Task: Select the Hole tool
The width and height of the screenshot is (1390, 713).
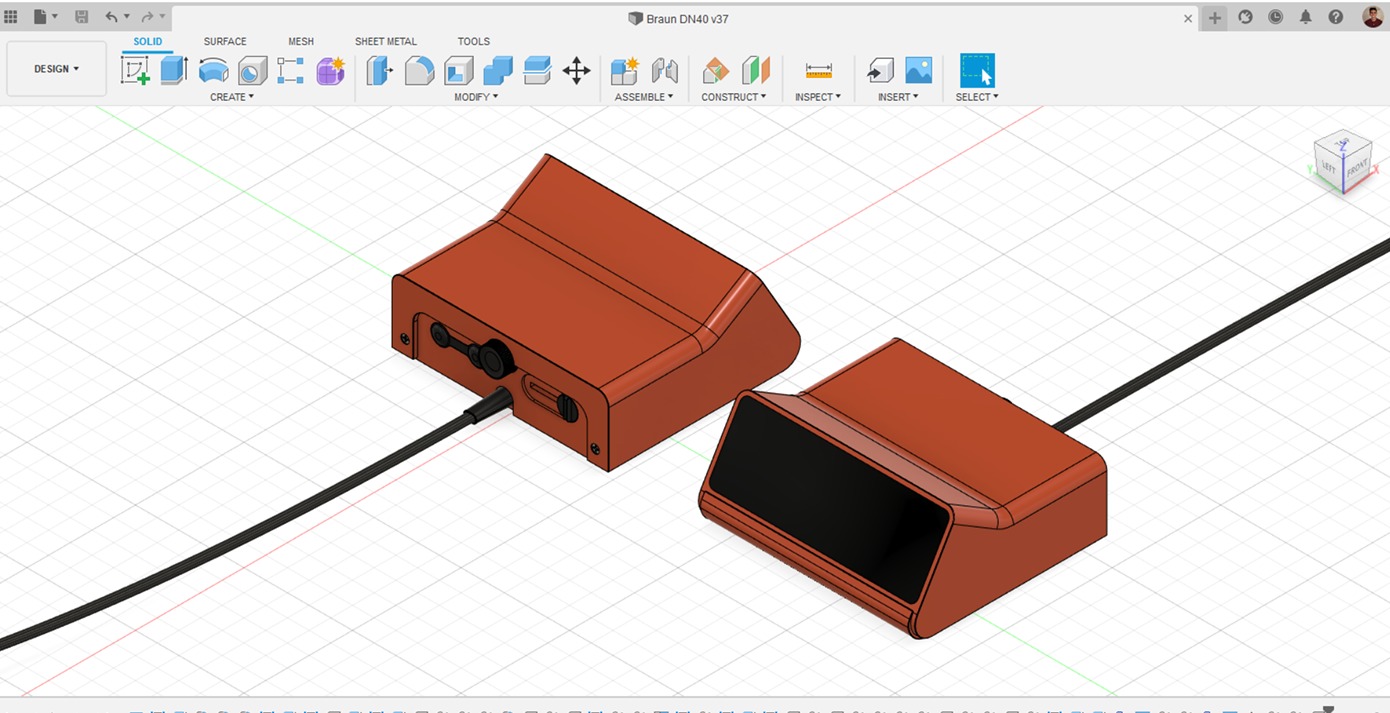Action: pos(252,70)
